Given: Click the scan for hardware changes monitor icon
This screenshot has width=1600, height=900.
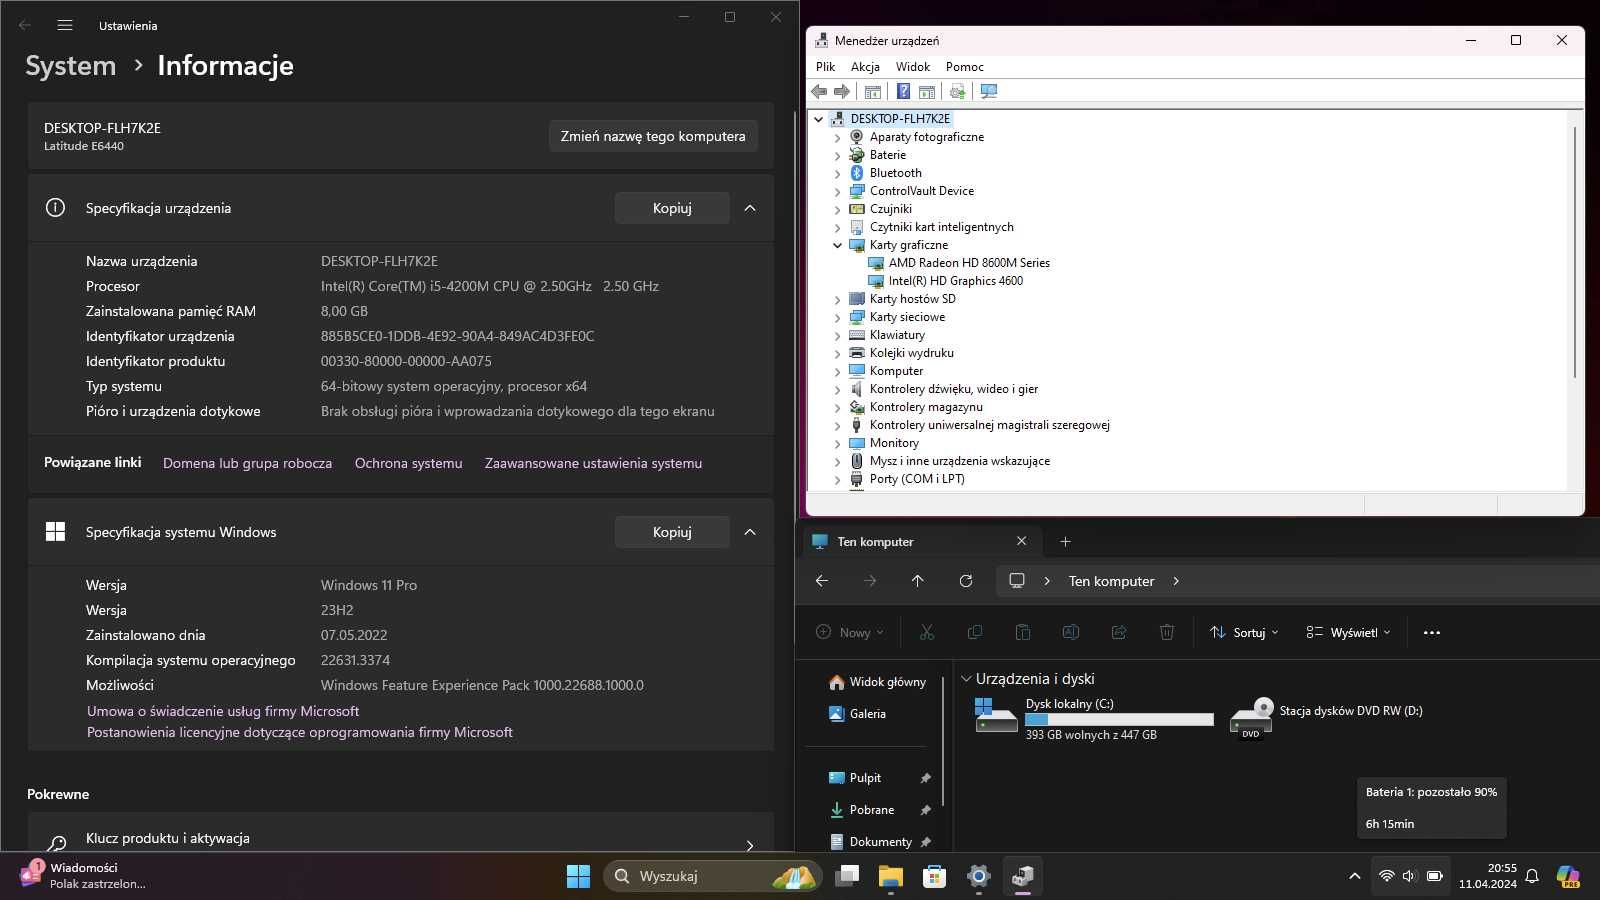Looking at the screenshot, I should coord(989,92).
